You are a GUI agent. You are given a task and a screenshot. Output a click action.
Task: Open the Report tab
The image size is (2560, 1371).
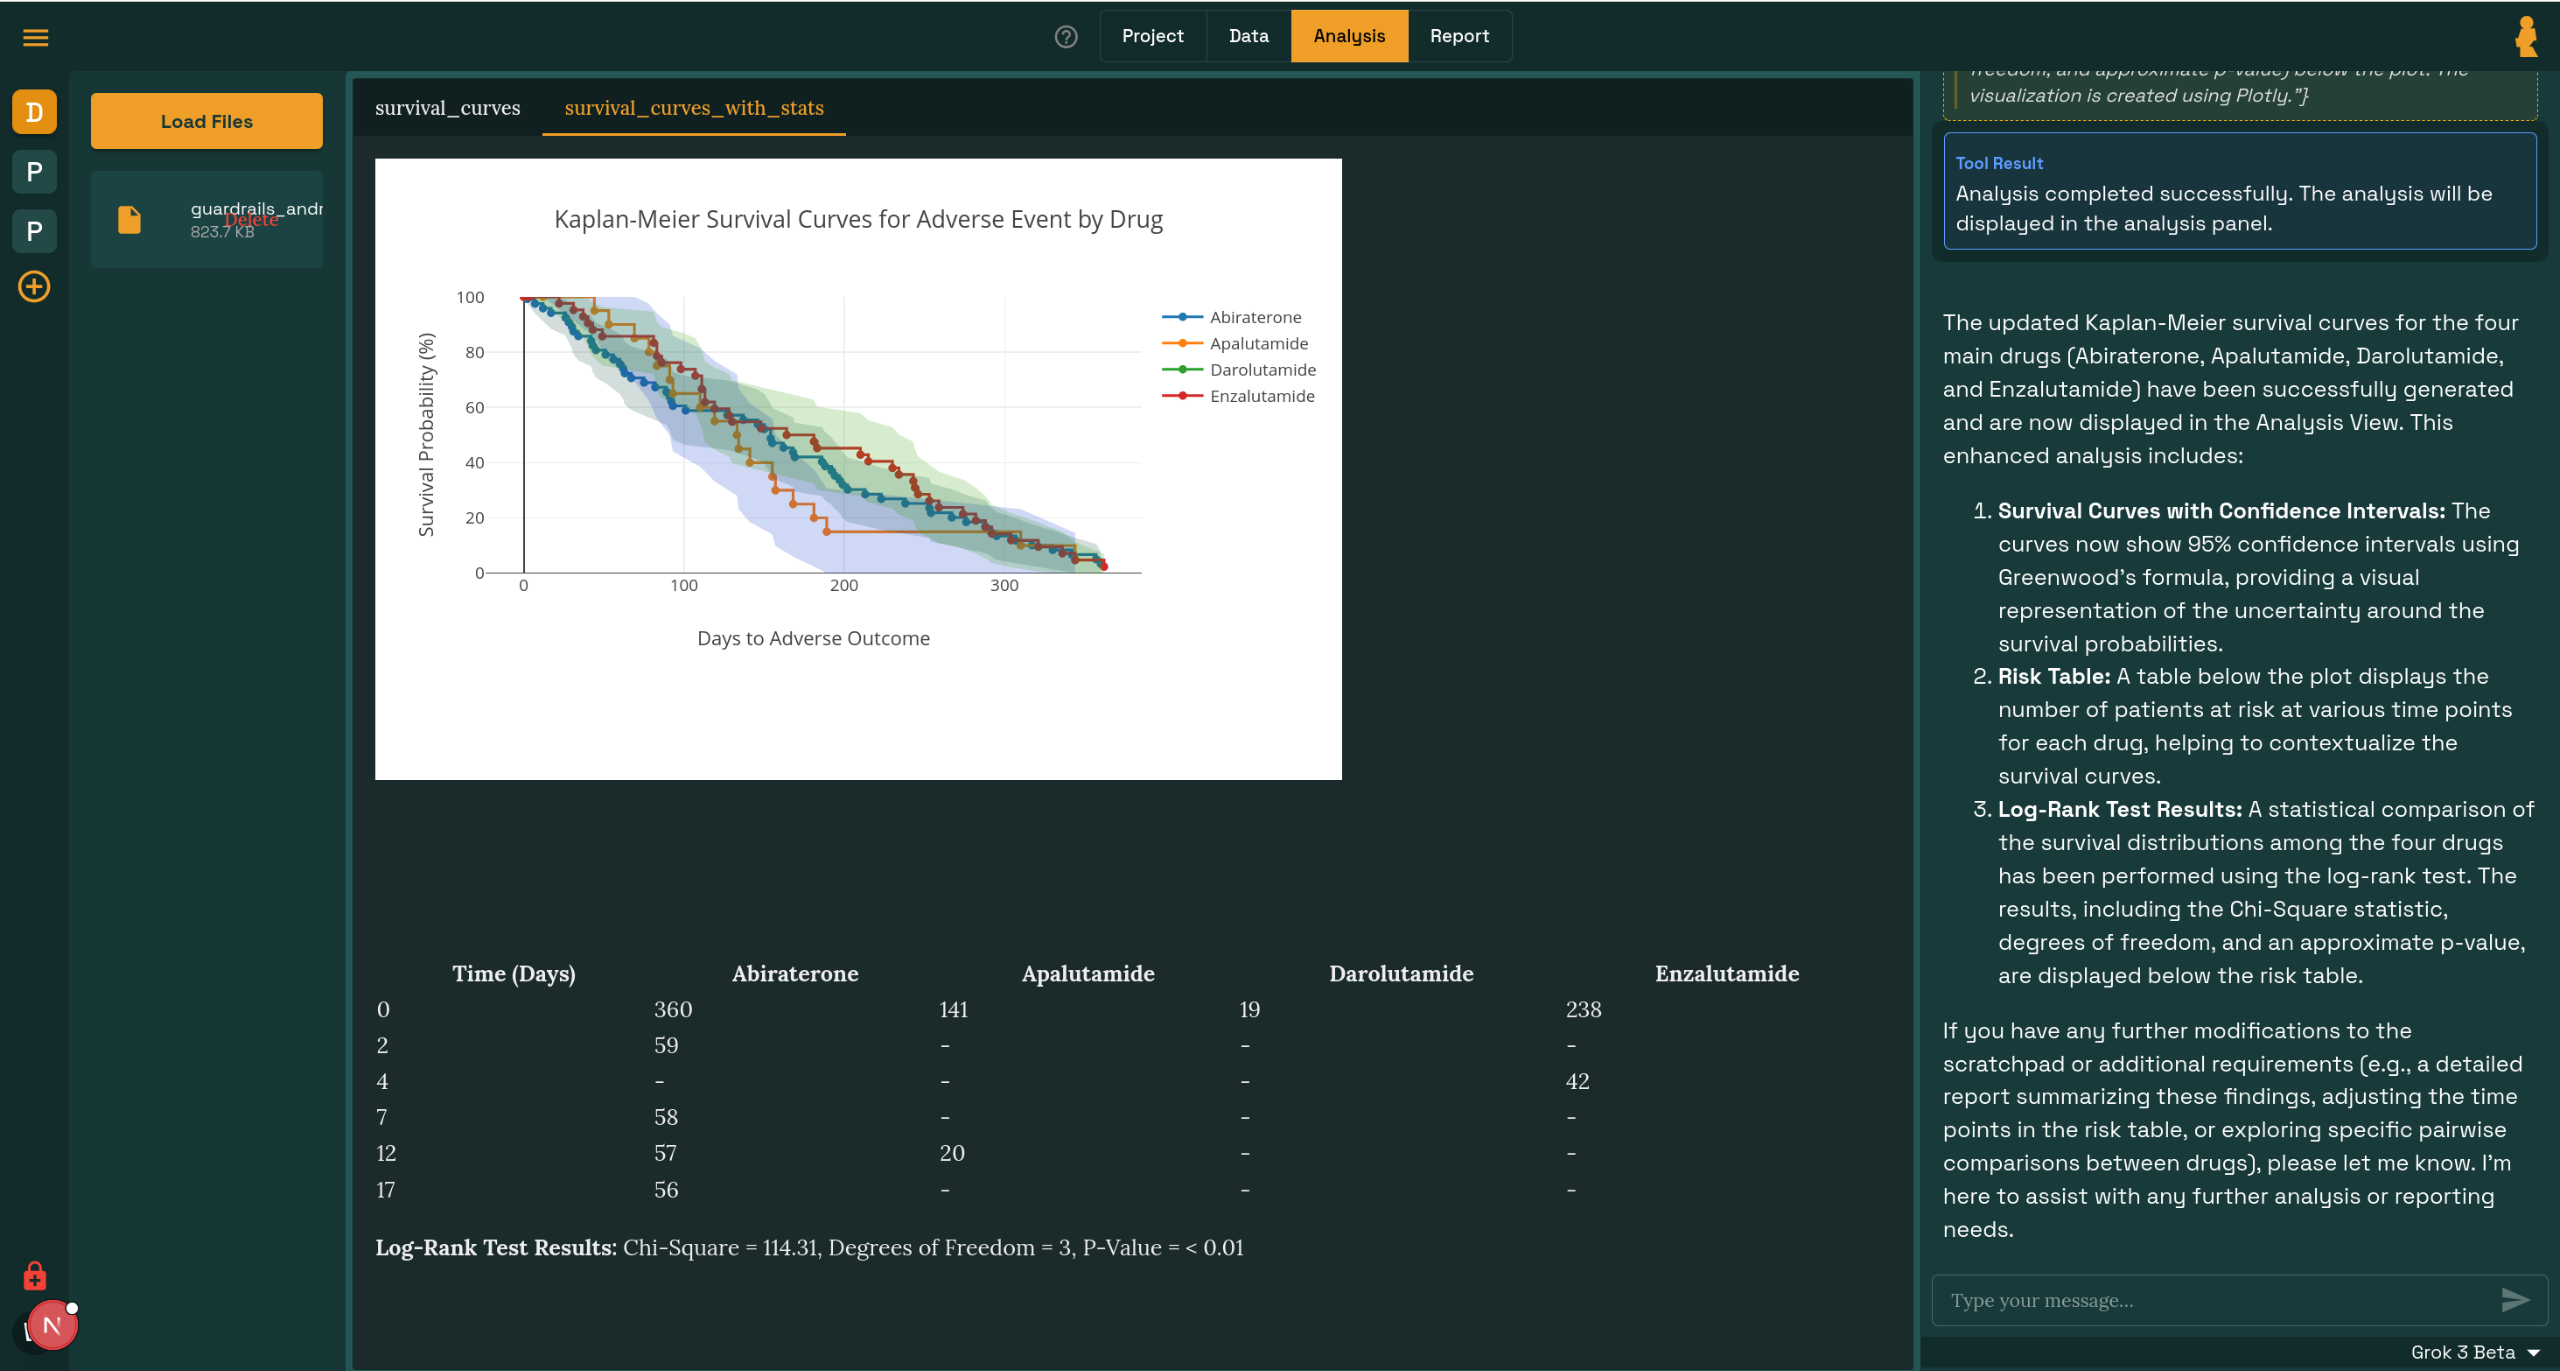point(1459,36)
